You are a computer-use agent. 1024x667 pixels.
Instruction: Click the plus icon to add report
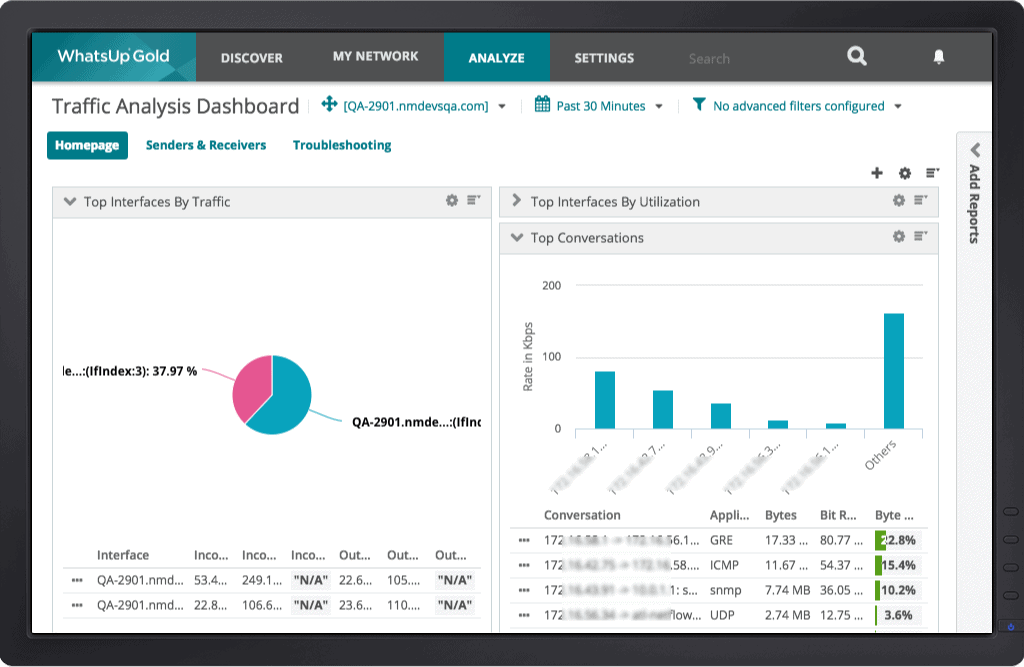point(877,173)
